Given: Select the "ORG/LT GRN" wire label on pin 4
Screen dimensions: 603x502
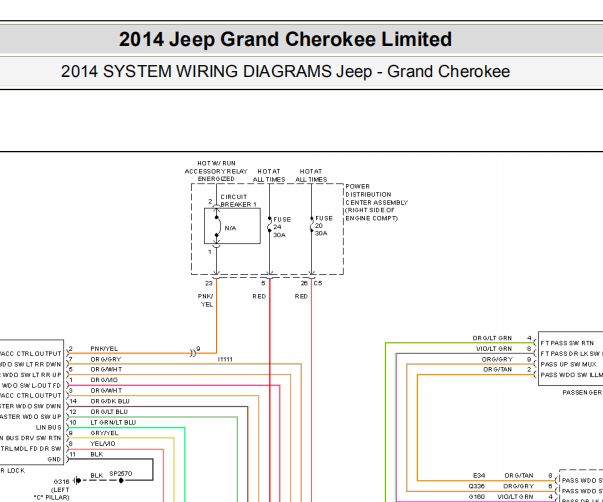Looking at the screenshot, I should tap(492, 338).
